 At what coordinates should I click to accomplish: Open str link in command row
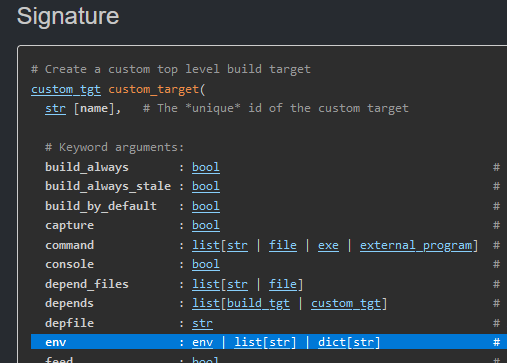point(237,245)
